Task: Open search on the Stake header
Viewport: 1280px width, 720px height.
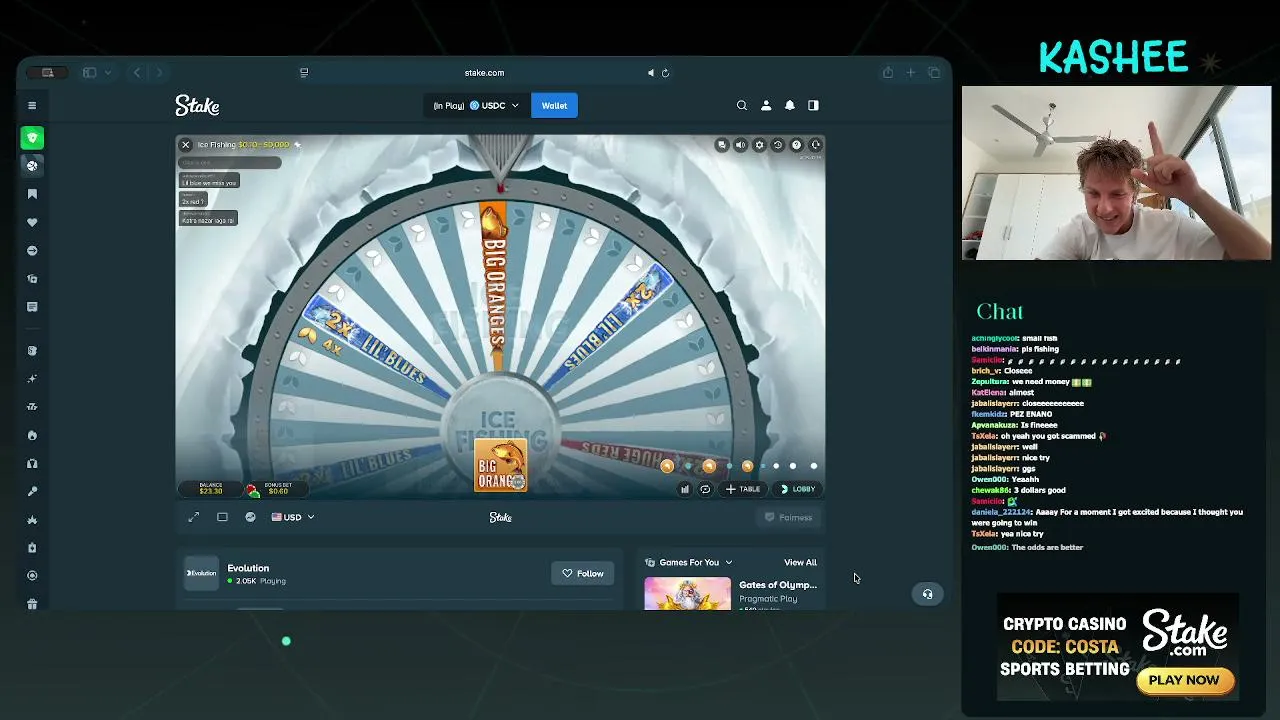Action: tap(742, 105)
